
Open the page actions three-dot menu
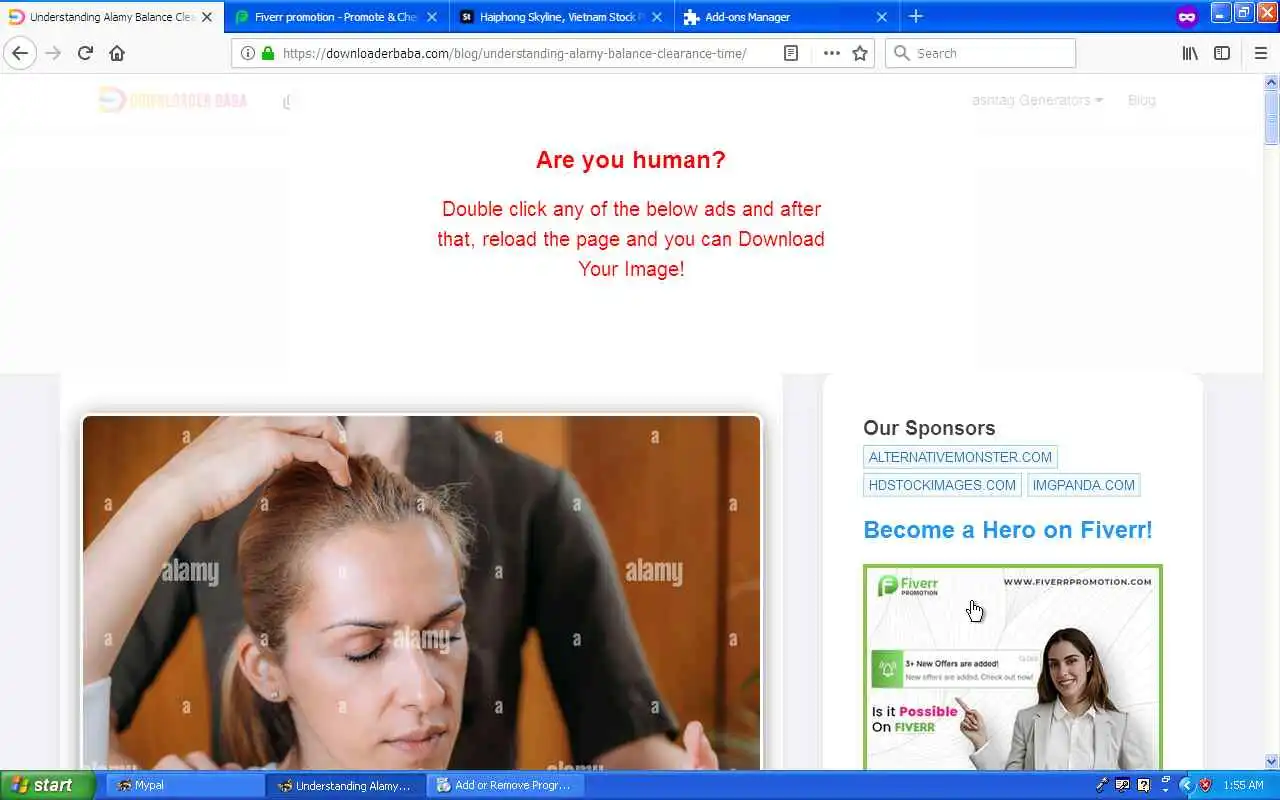[x=831, y=53]
